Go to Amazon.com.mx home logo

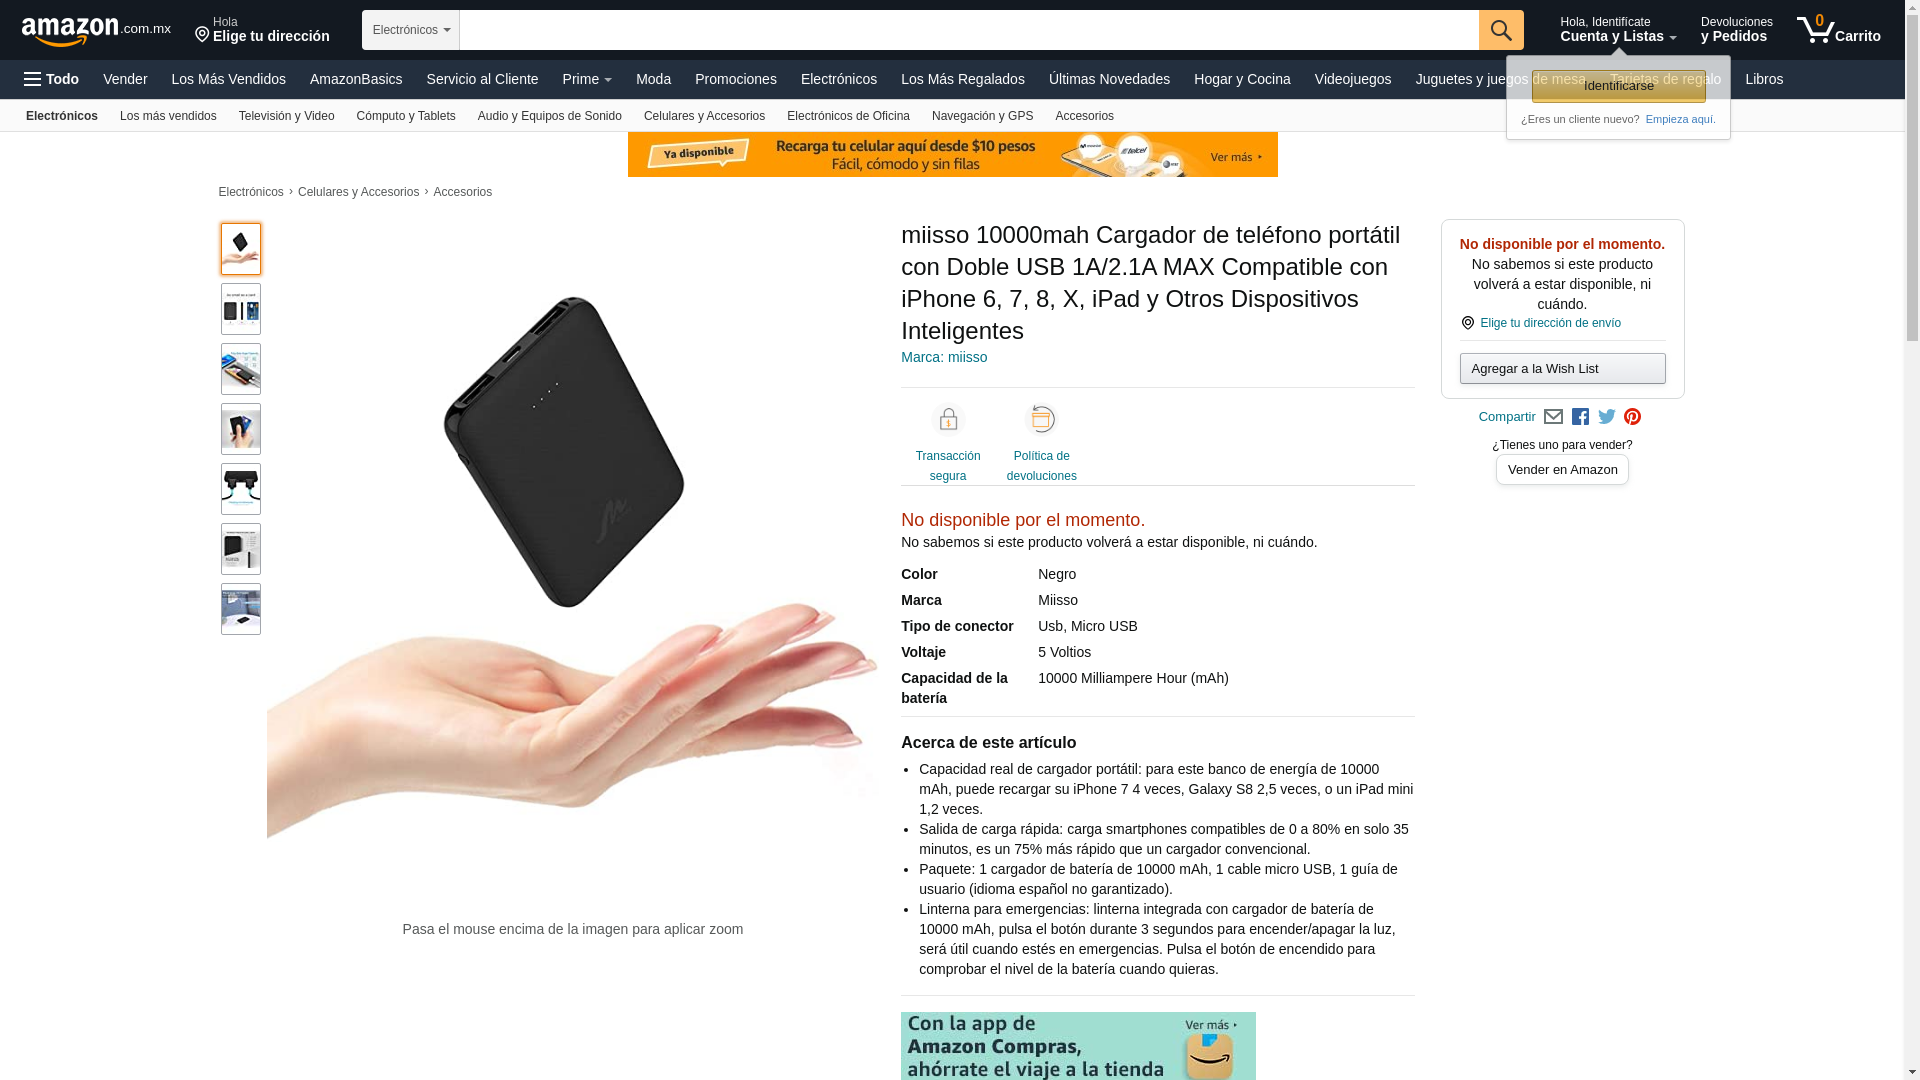[96, 30]
